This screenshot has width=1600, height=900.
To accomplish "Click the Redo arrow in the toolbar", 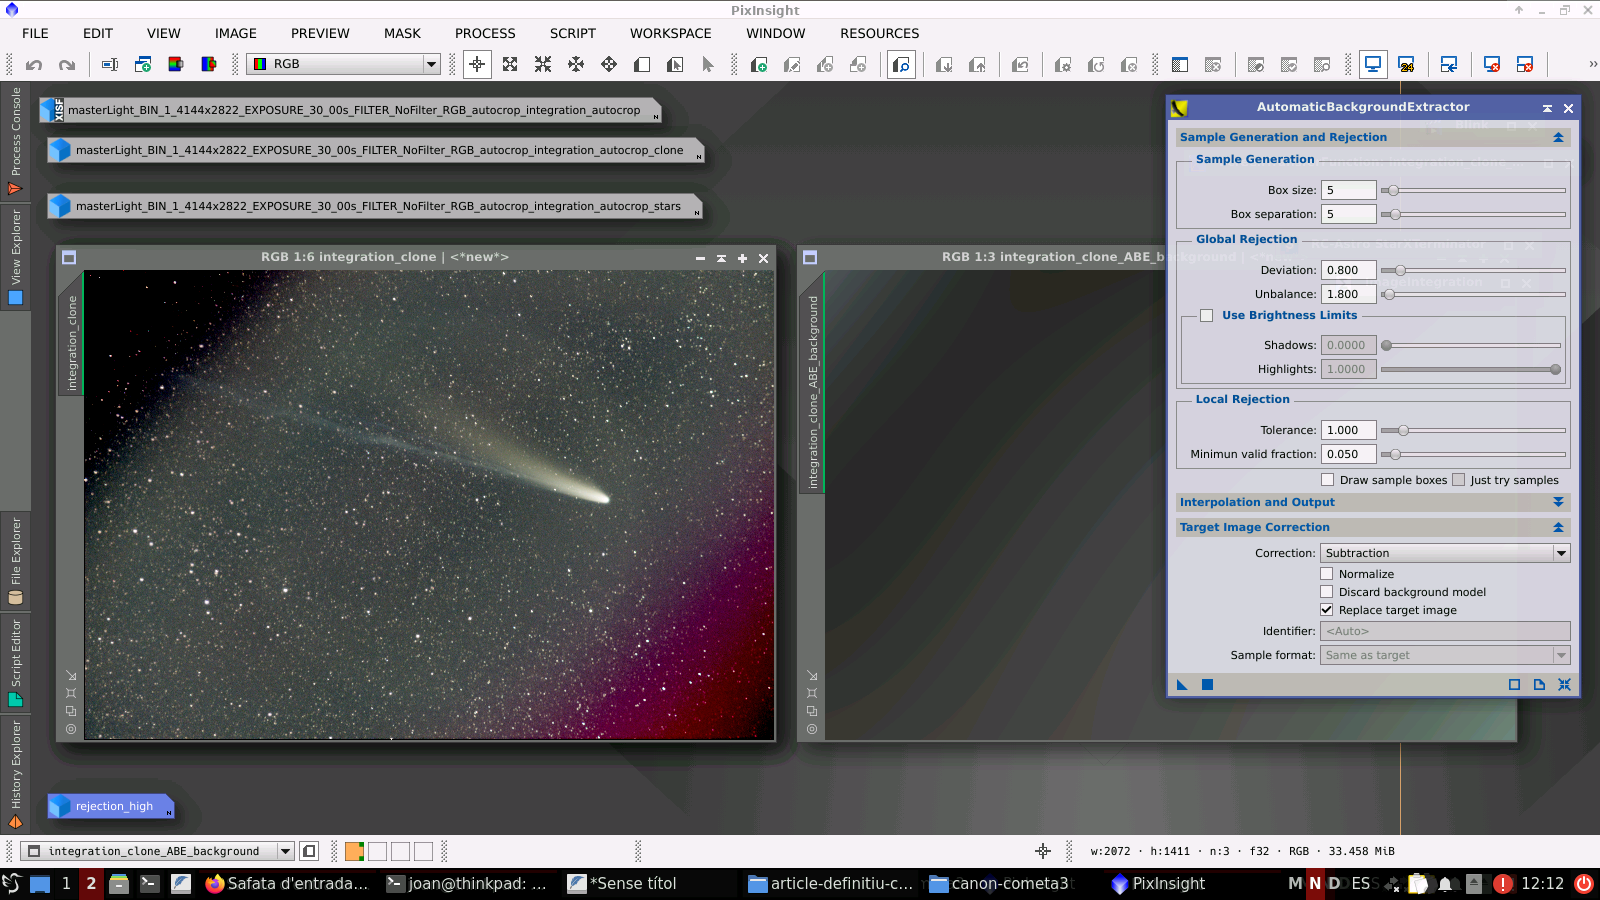I will (67, 65).
